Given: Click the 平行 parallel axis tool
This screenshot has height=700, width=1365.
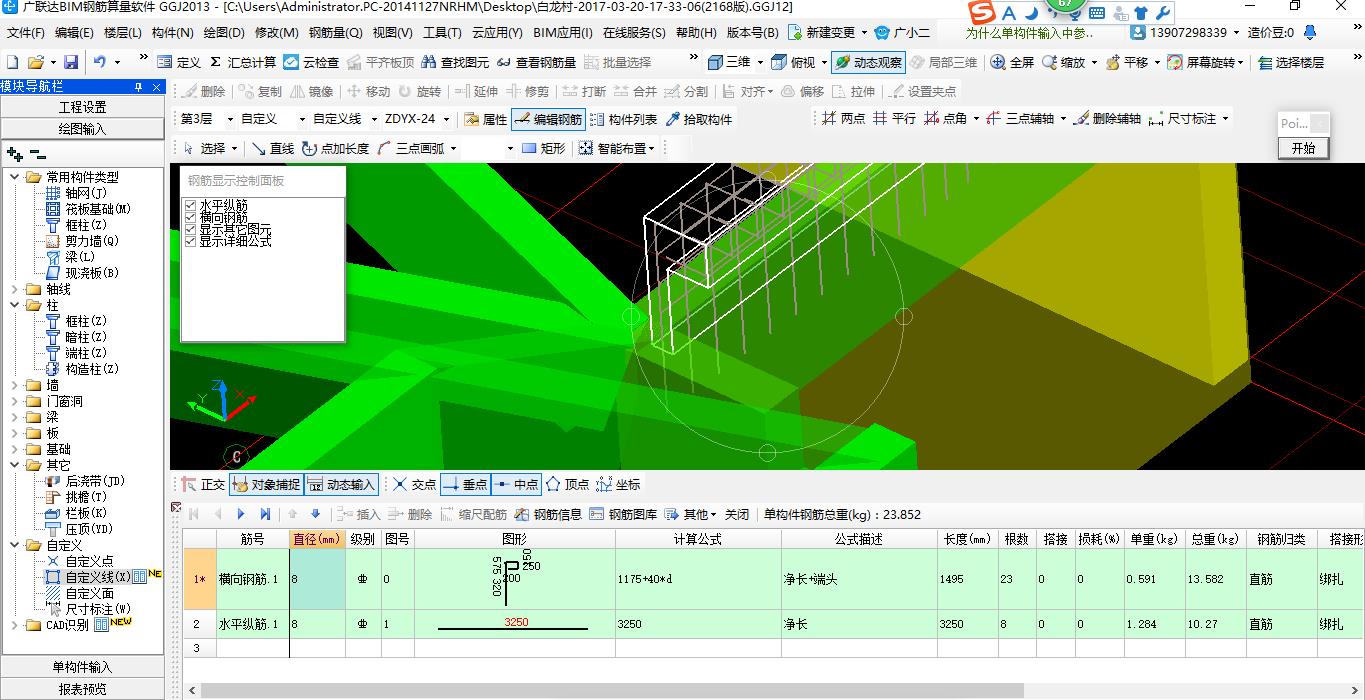Looking at the screenshot, I should click(894, 118).
